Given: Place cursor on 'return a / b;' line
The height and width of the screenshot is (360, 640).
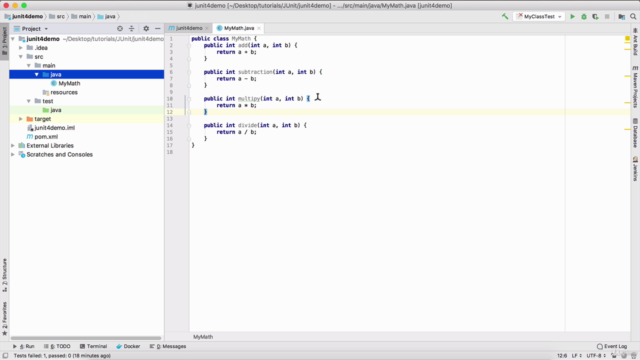Looking at the screenshot, I should pyautogui.click(x=236, y=132).
